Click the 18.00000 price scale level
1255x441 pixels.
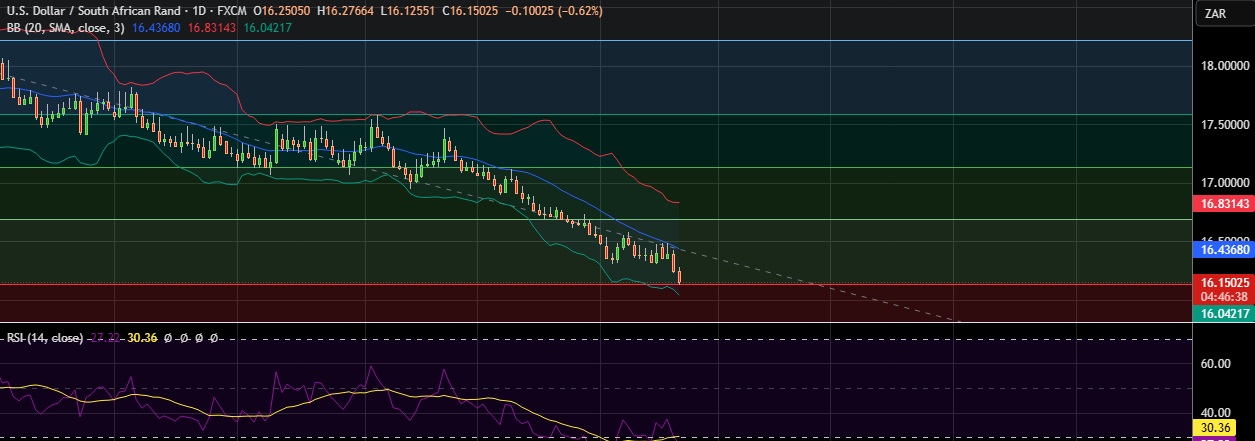click(x=1223, y=66)
